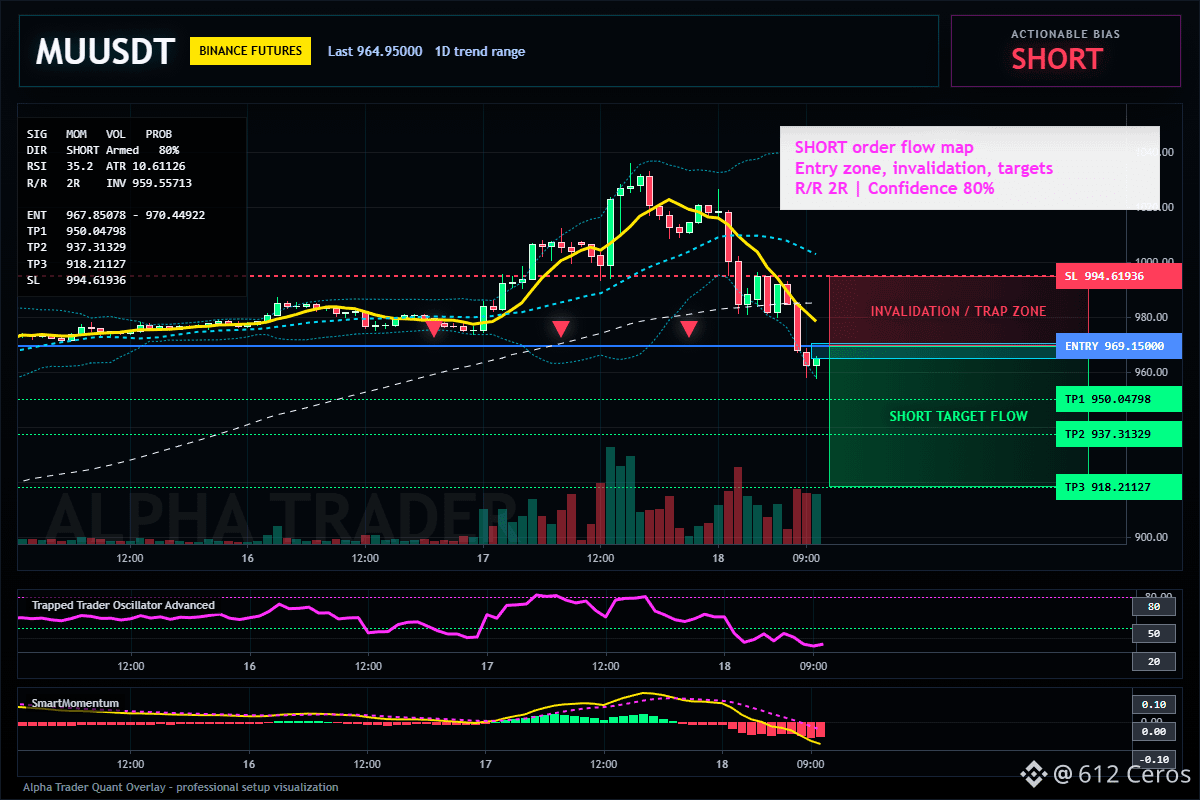The image size is (1200, 800).
Task: Click the ATR 10.61126 value in stats panel
Action: click(146, 166)
